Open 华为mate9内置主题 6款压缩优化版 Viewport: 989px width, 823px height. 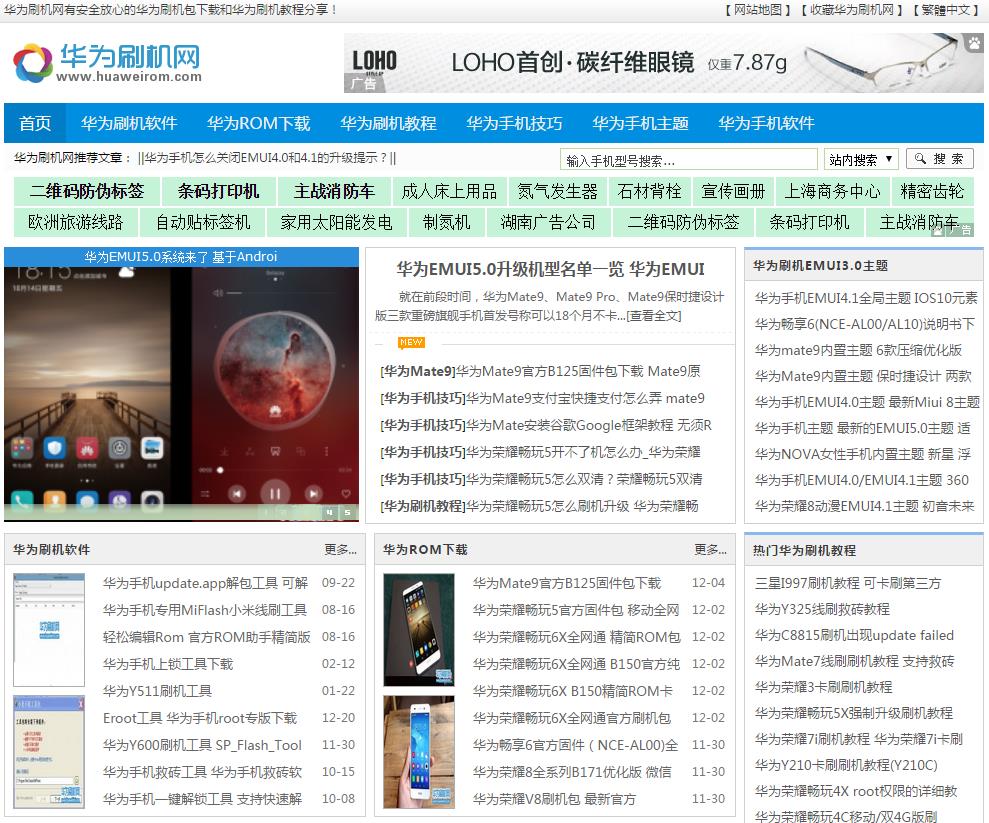pyautogui.click(x=858, y=350)
